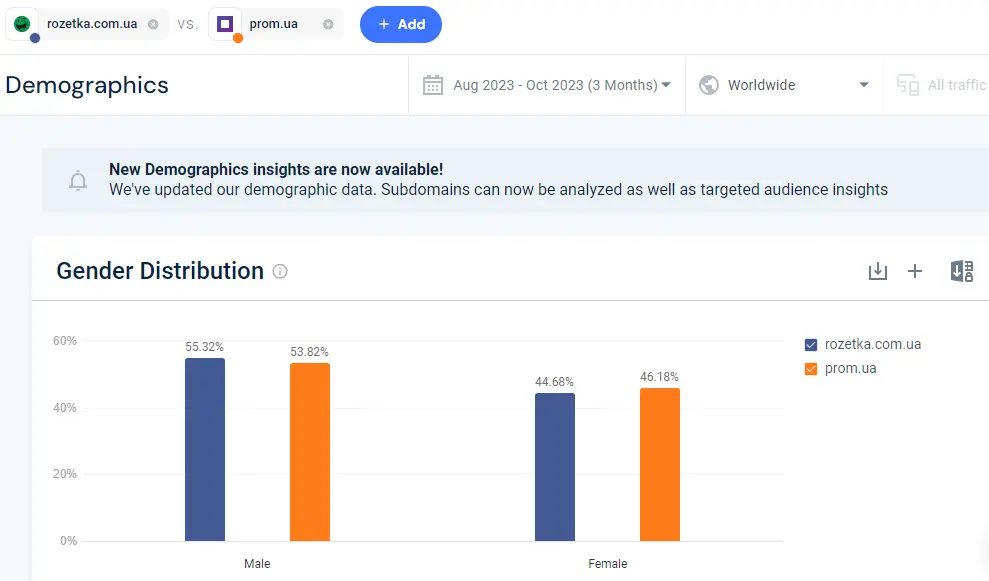989x581 pixels.
Task: Click the Add competitor button
Action: coord(401,25)
